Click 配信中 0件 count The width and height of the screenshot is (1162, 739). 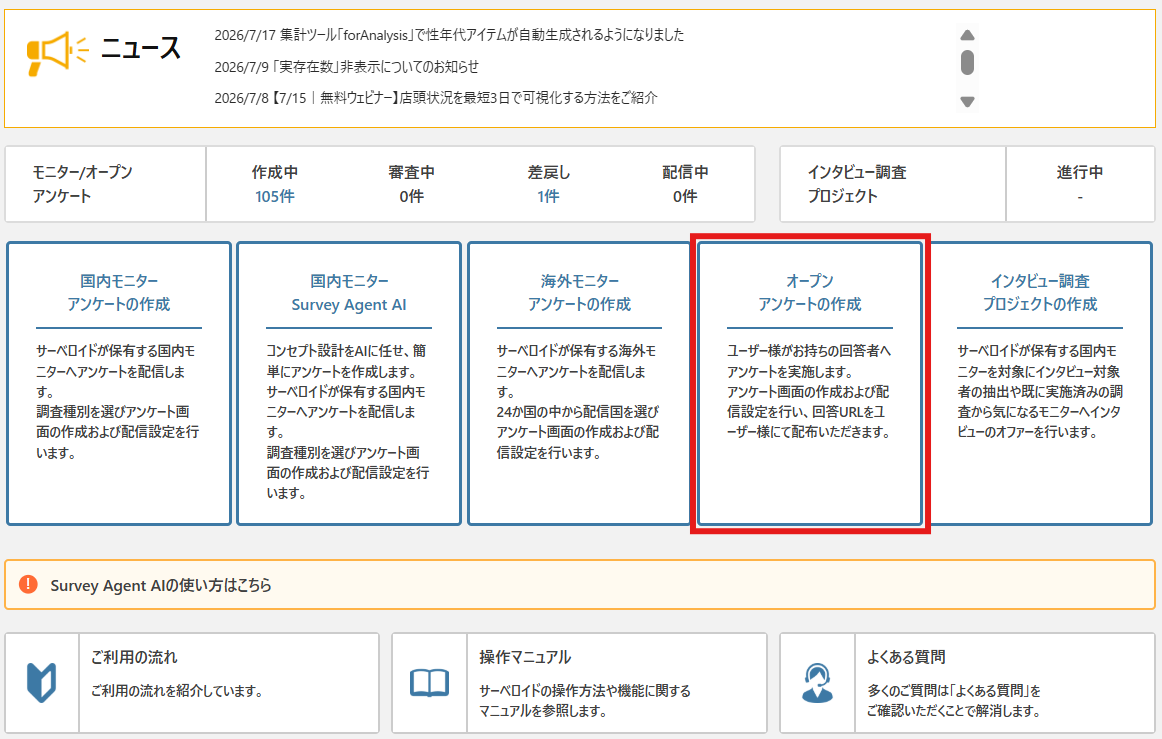(685, 196)
